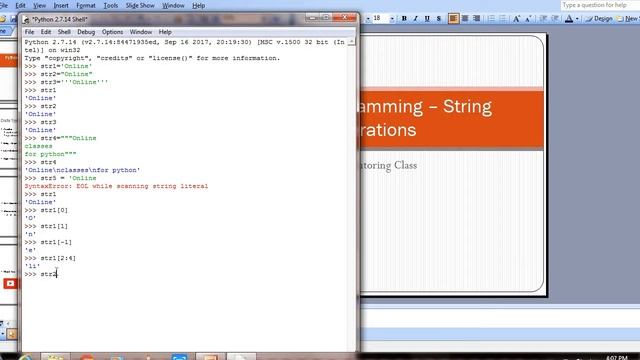Open PowerPoint Window menu
The image size is (640, 360).
click(x=173, y=5)
